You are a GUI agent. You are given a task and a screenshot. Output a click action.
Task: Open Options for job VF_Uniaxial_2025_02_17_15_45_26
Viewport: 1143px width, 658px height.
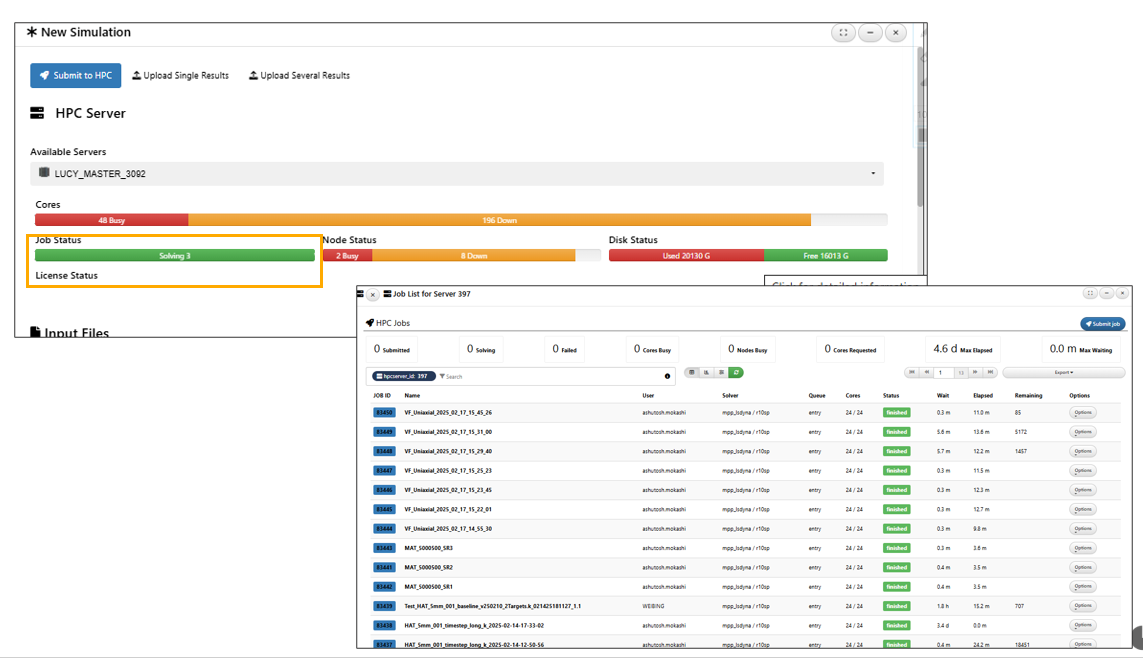point(1082,412)
